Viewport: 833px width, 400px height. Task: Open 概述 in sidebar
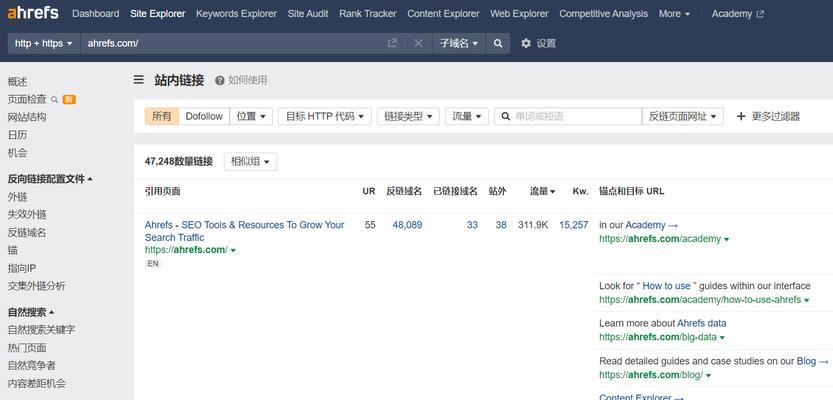tap(18, 82)
